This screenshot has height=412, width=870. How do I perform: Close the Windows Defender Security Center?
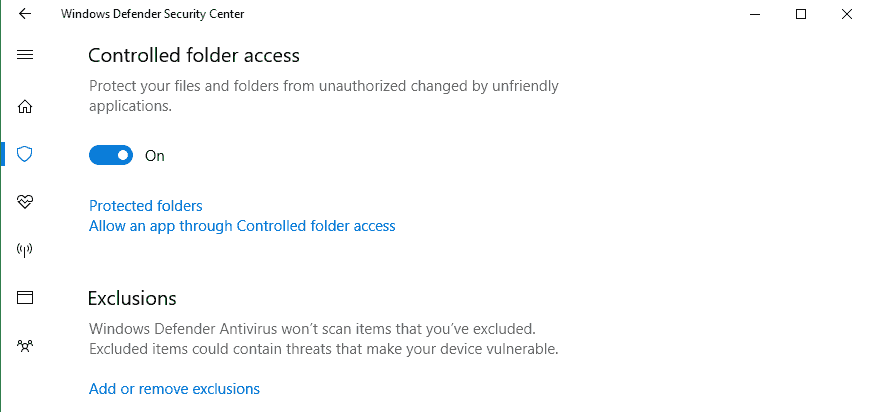tap(847, 14)
